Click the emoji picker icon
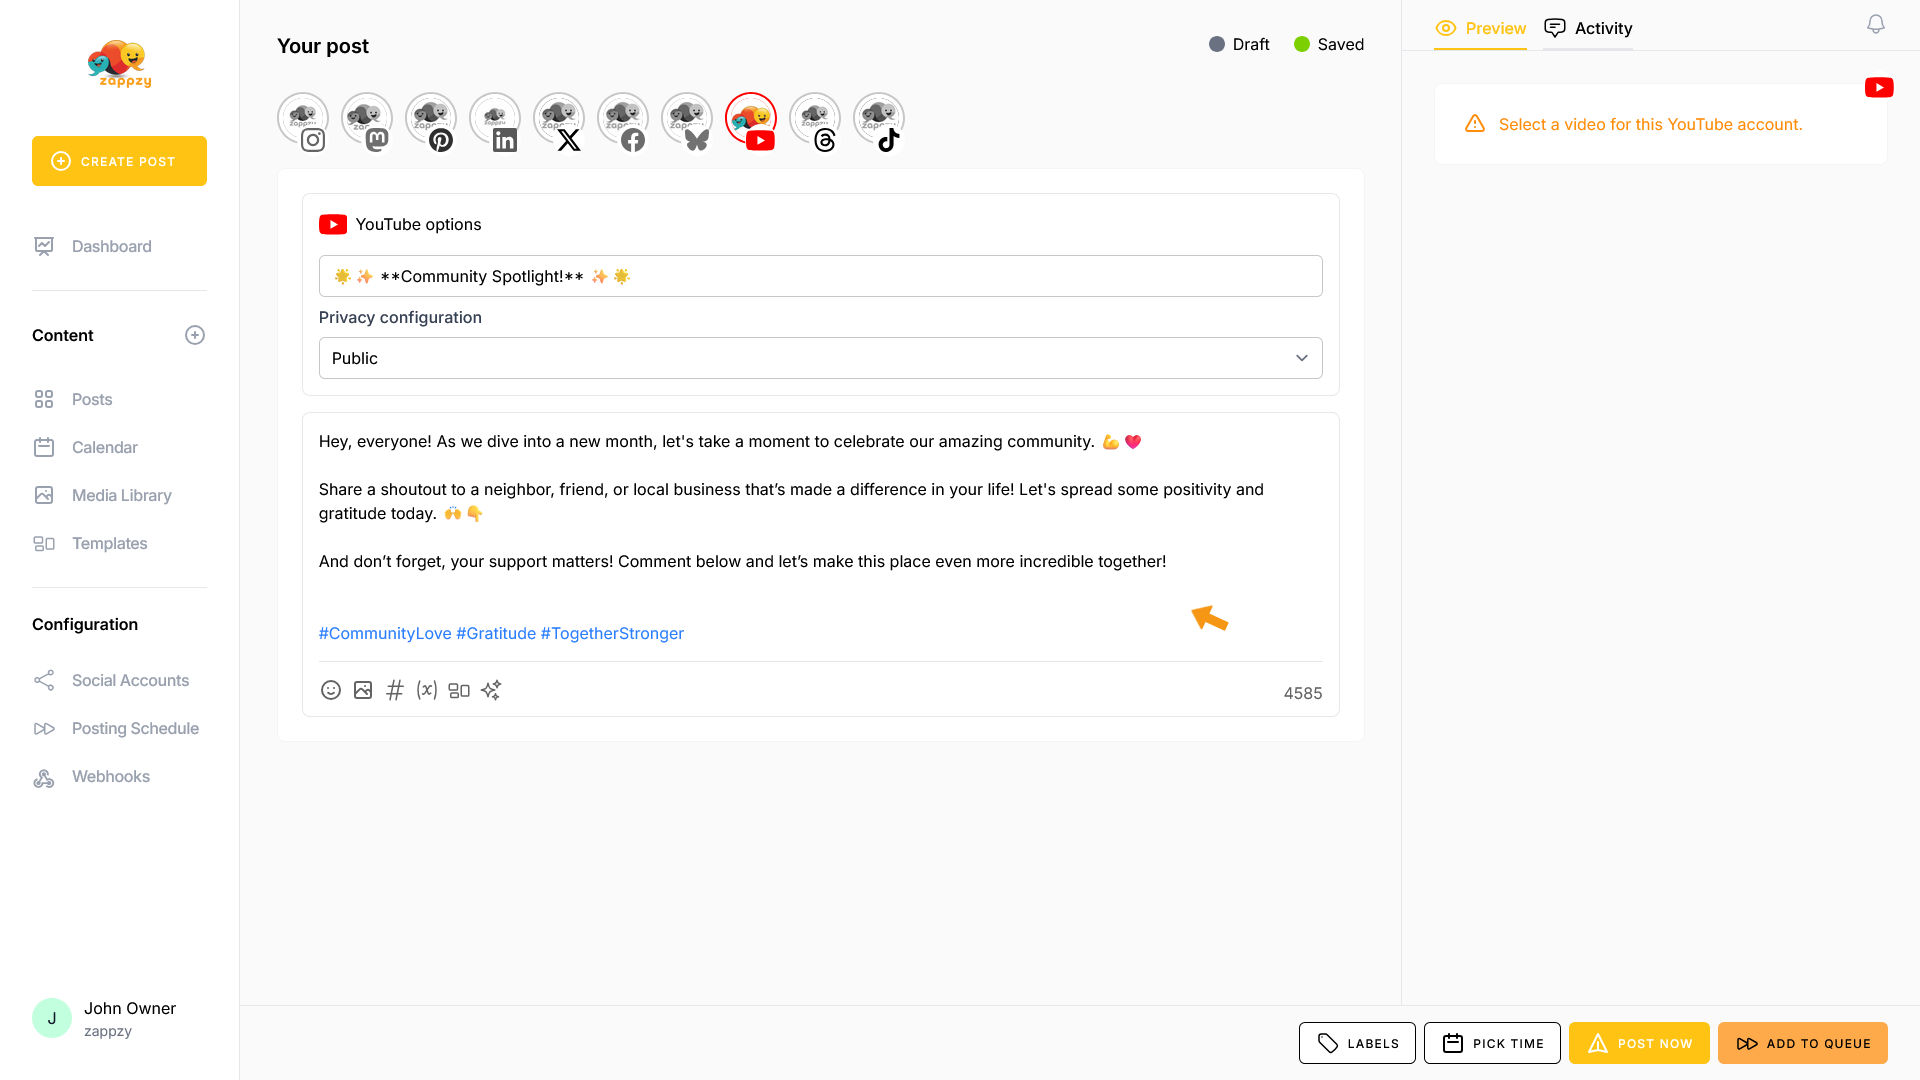 pyautogui.click(x=331, y=690)
